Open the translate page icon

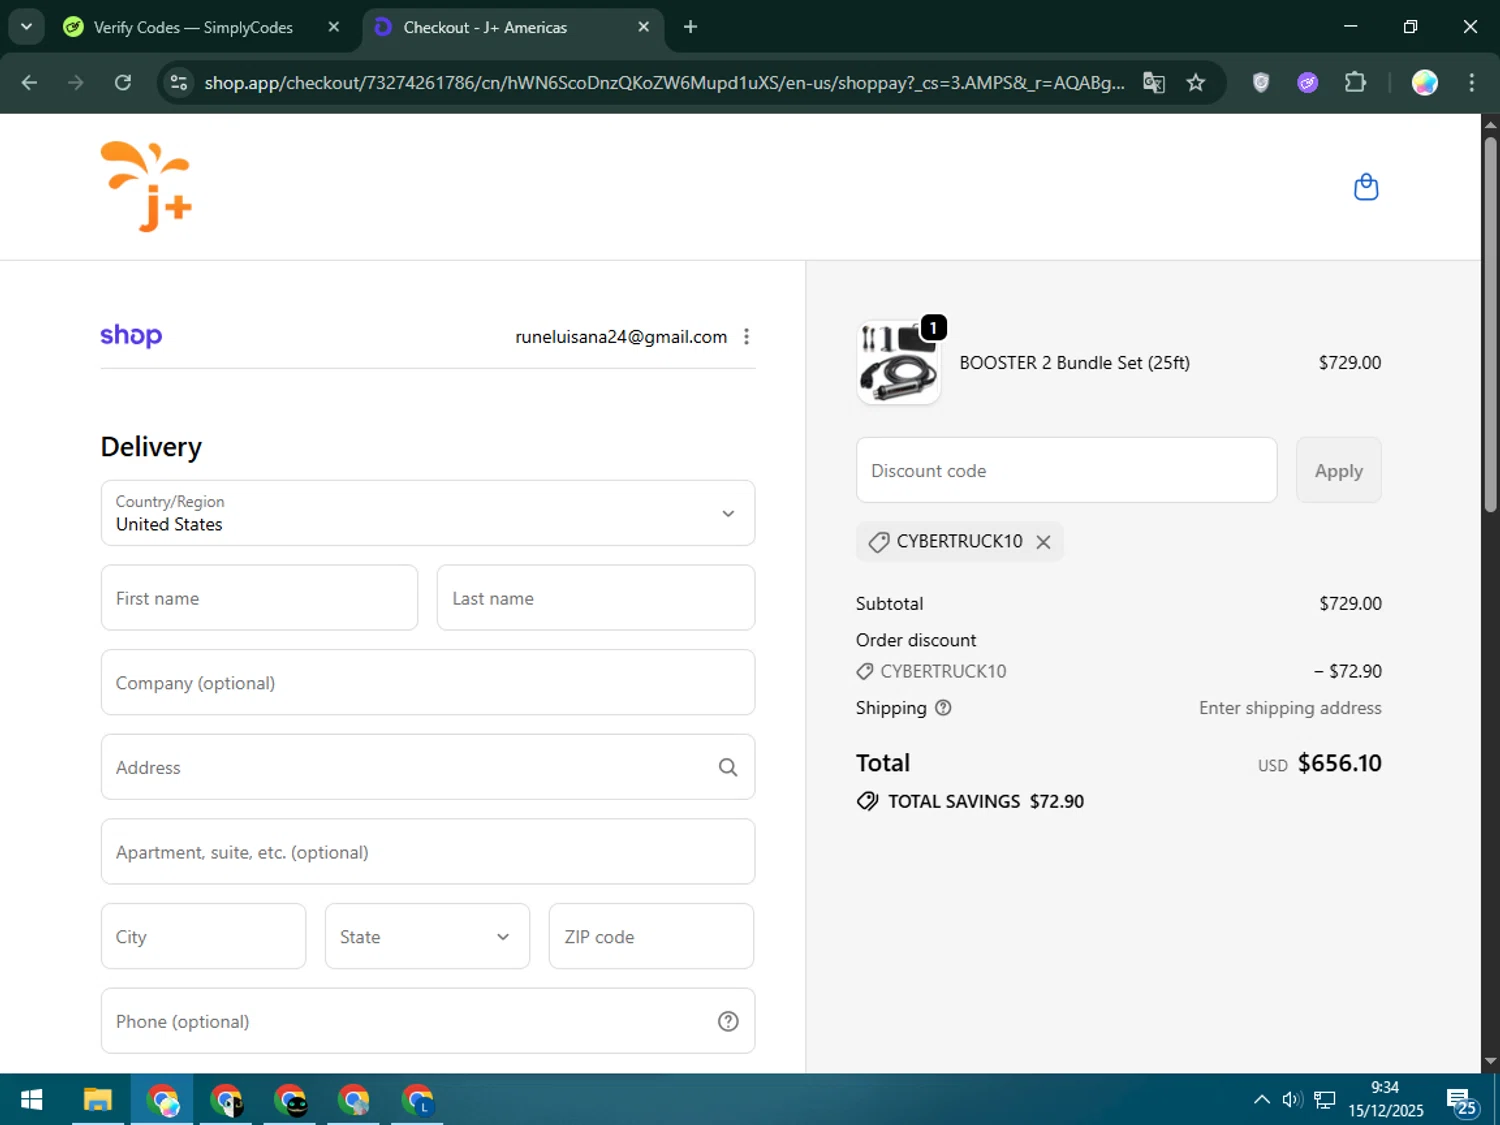(1154, 83)
